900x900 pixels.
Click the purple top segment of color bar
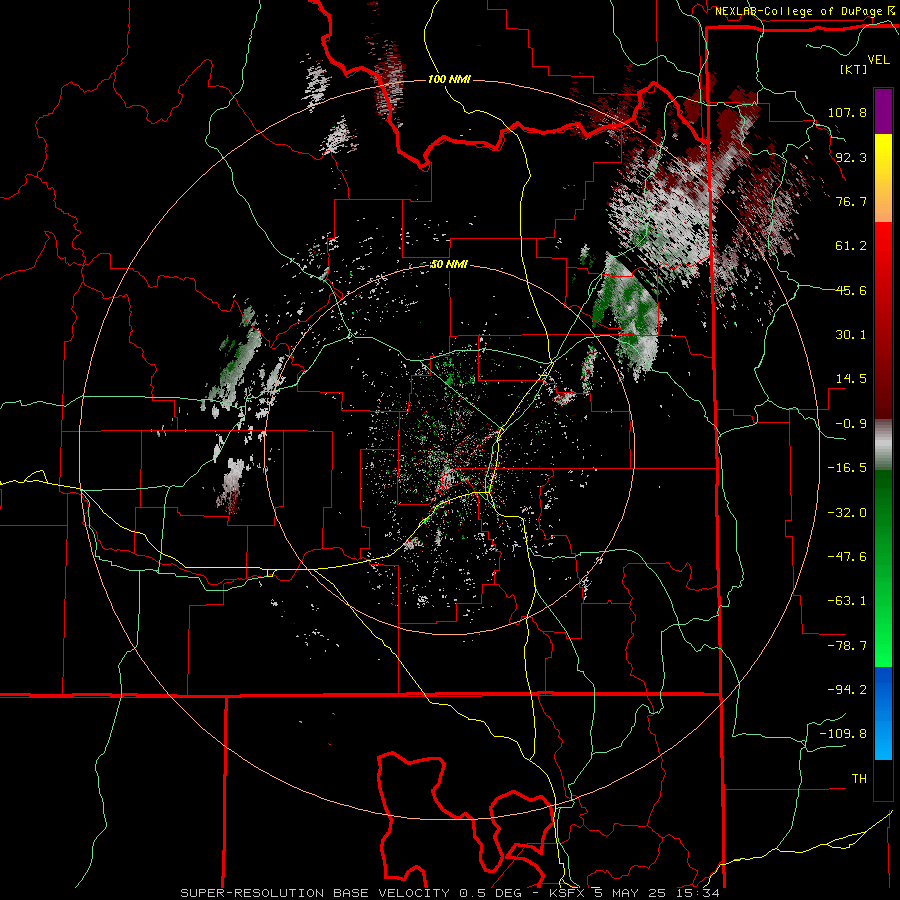pyautogui.click(x=883, y=111)
